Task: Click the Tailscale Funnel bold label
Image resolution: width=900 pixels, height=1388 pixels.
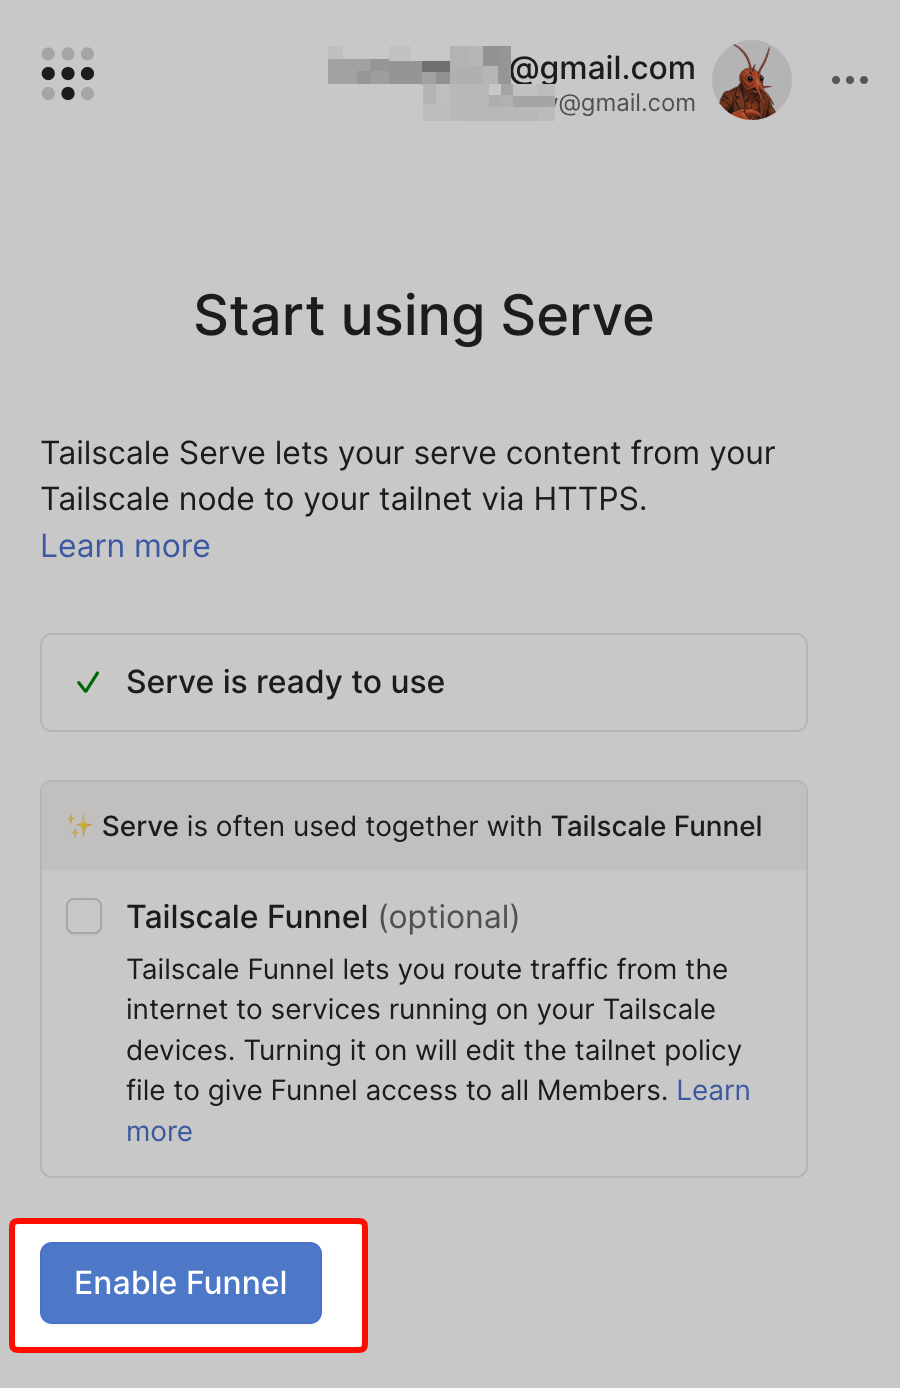Action: [x=247, y=916]
